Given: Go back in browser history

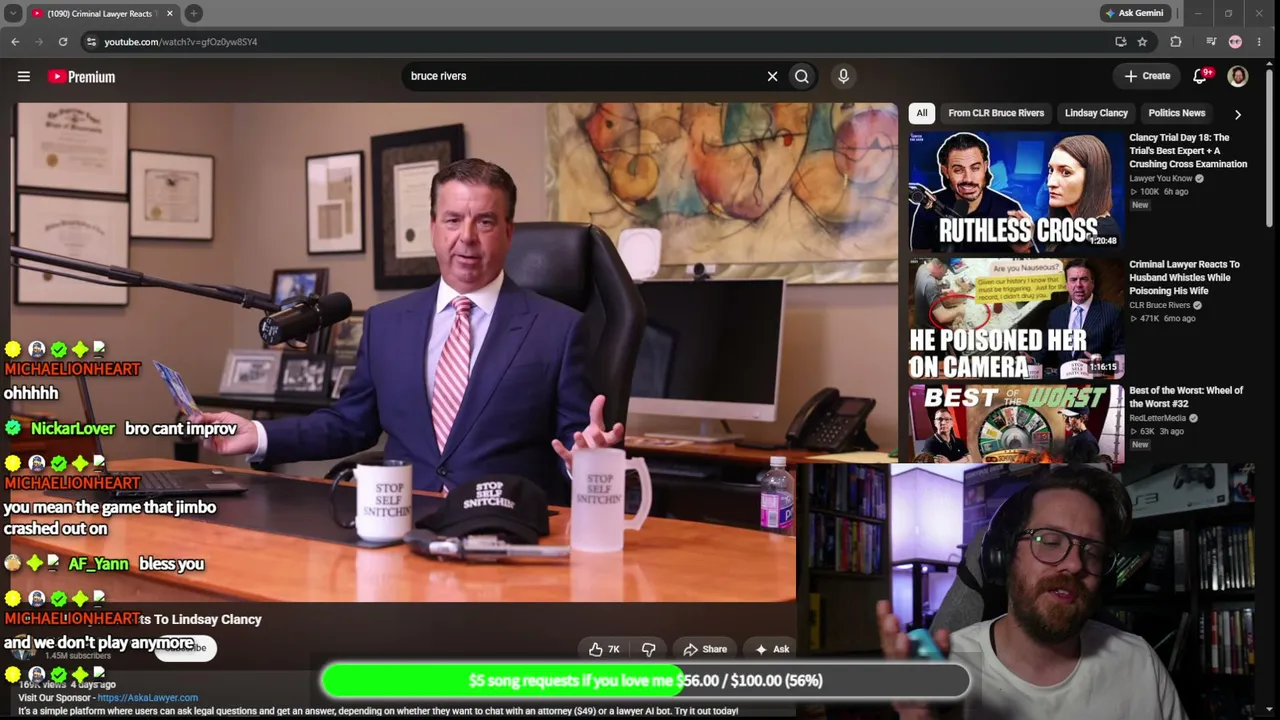Looking at the screenshot, I should tap(15, 42).
